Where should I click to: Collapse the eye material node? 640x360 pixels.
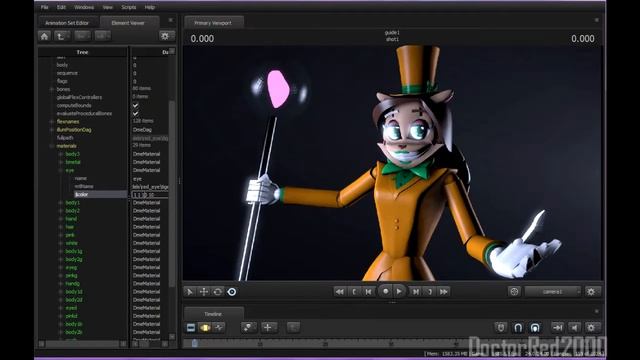[x=61, y=170]
